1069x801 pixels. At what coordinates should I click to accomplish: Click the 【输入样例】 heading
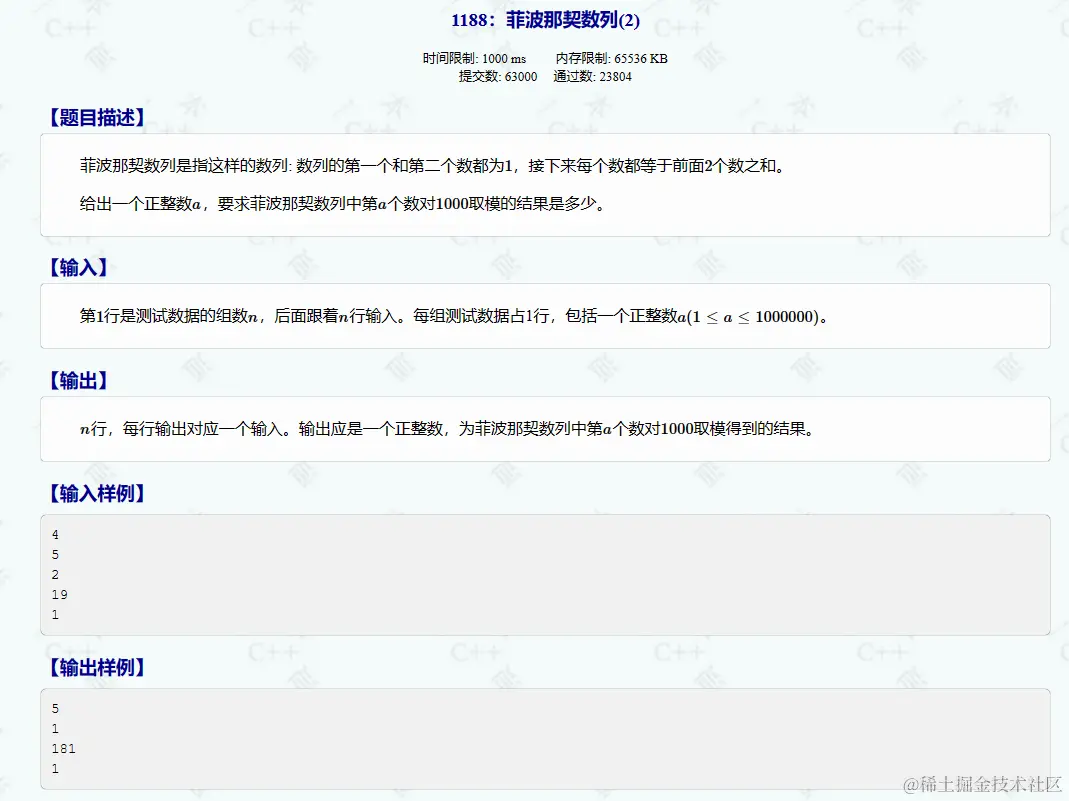coord(97,494)
